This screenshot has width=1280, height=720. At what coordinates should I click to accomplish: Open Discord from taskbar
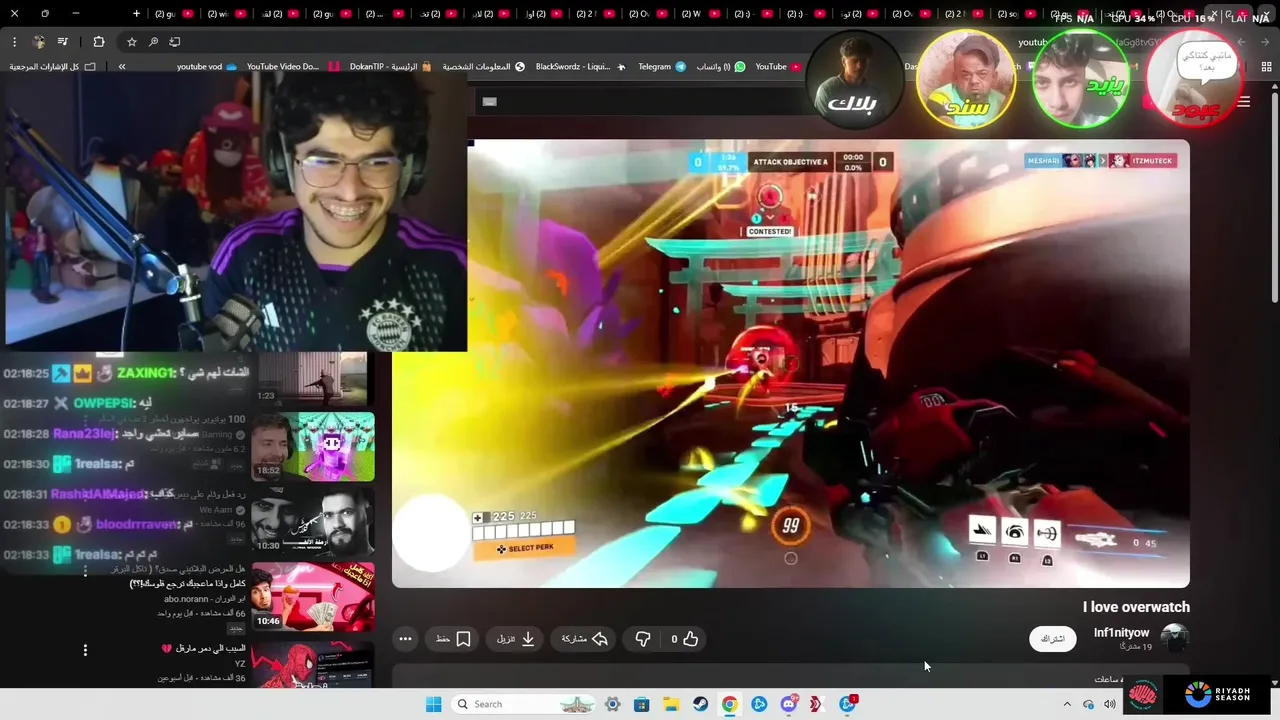point(789,704)
